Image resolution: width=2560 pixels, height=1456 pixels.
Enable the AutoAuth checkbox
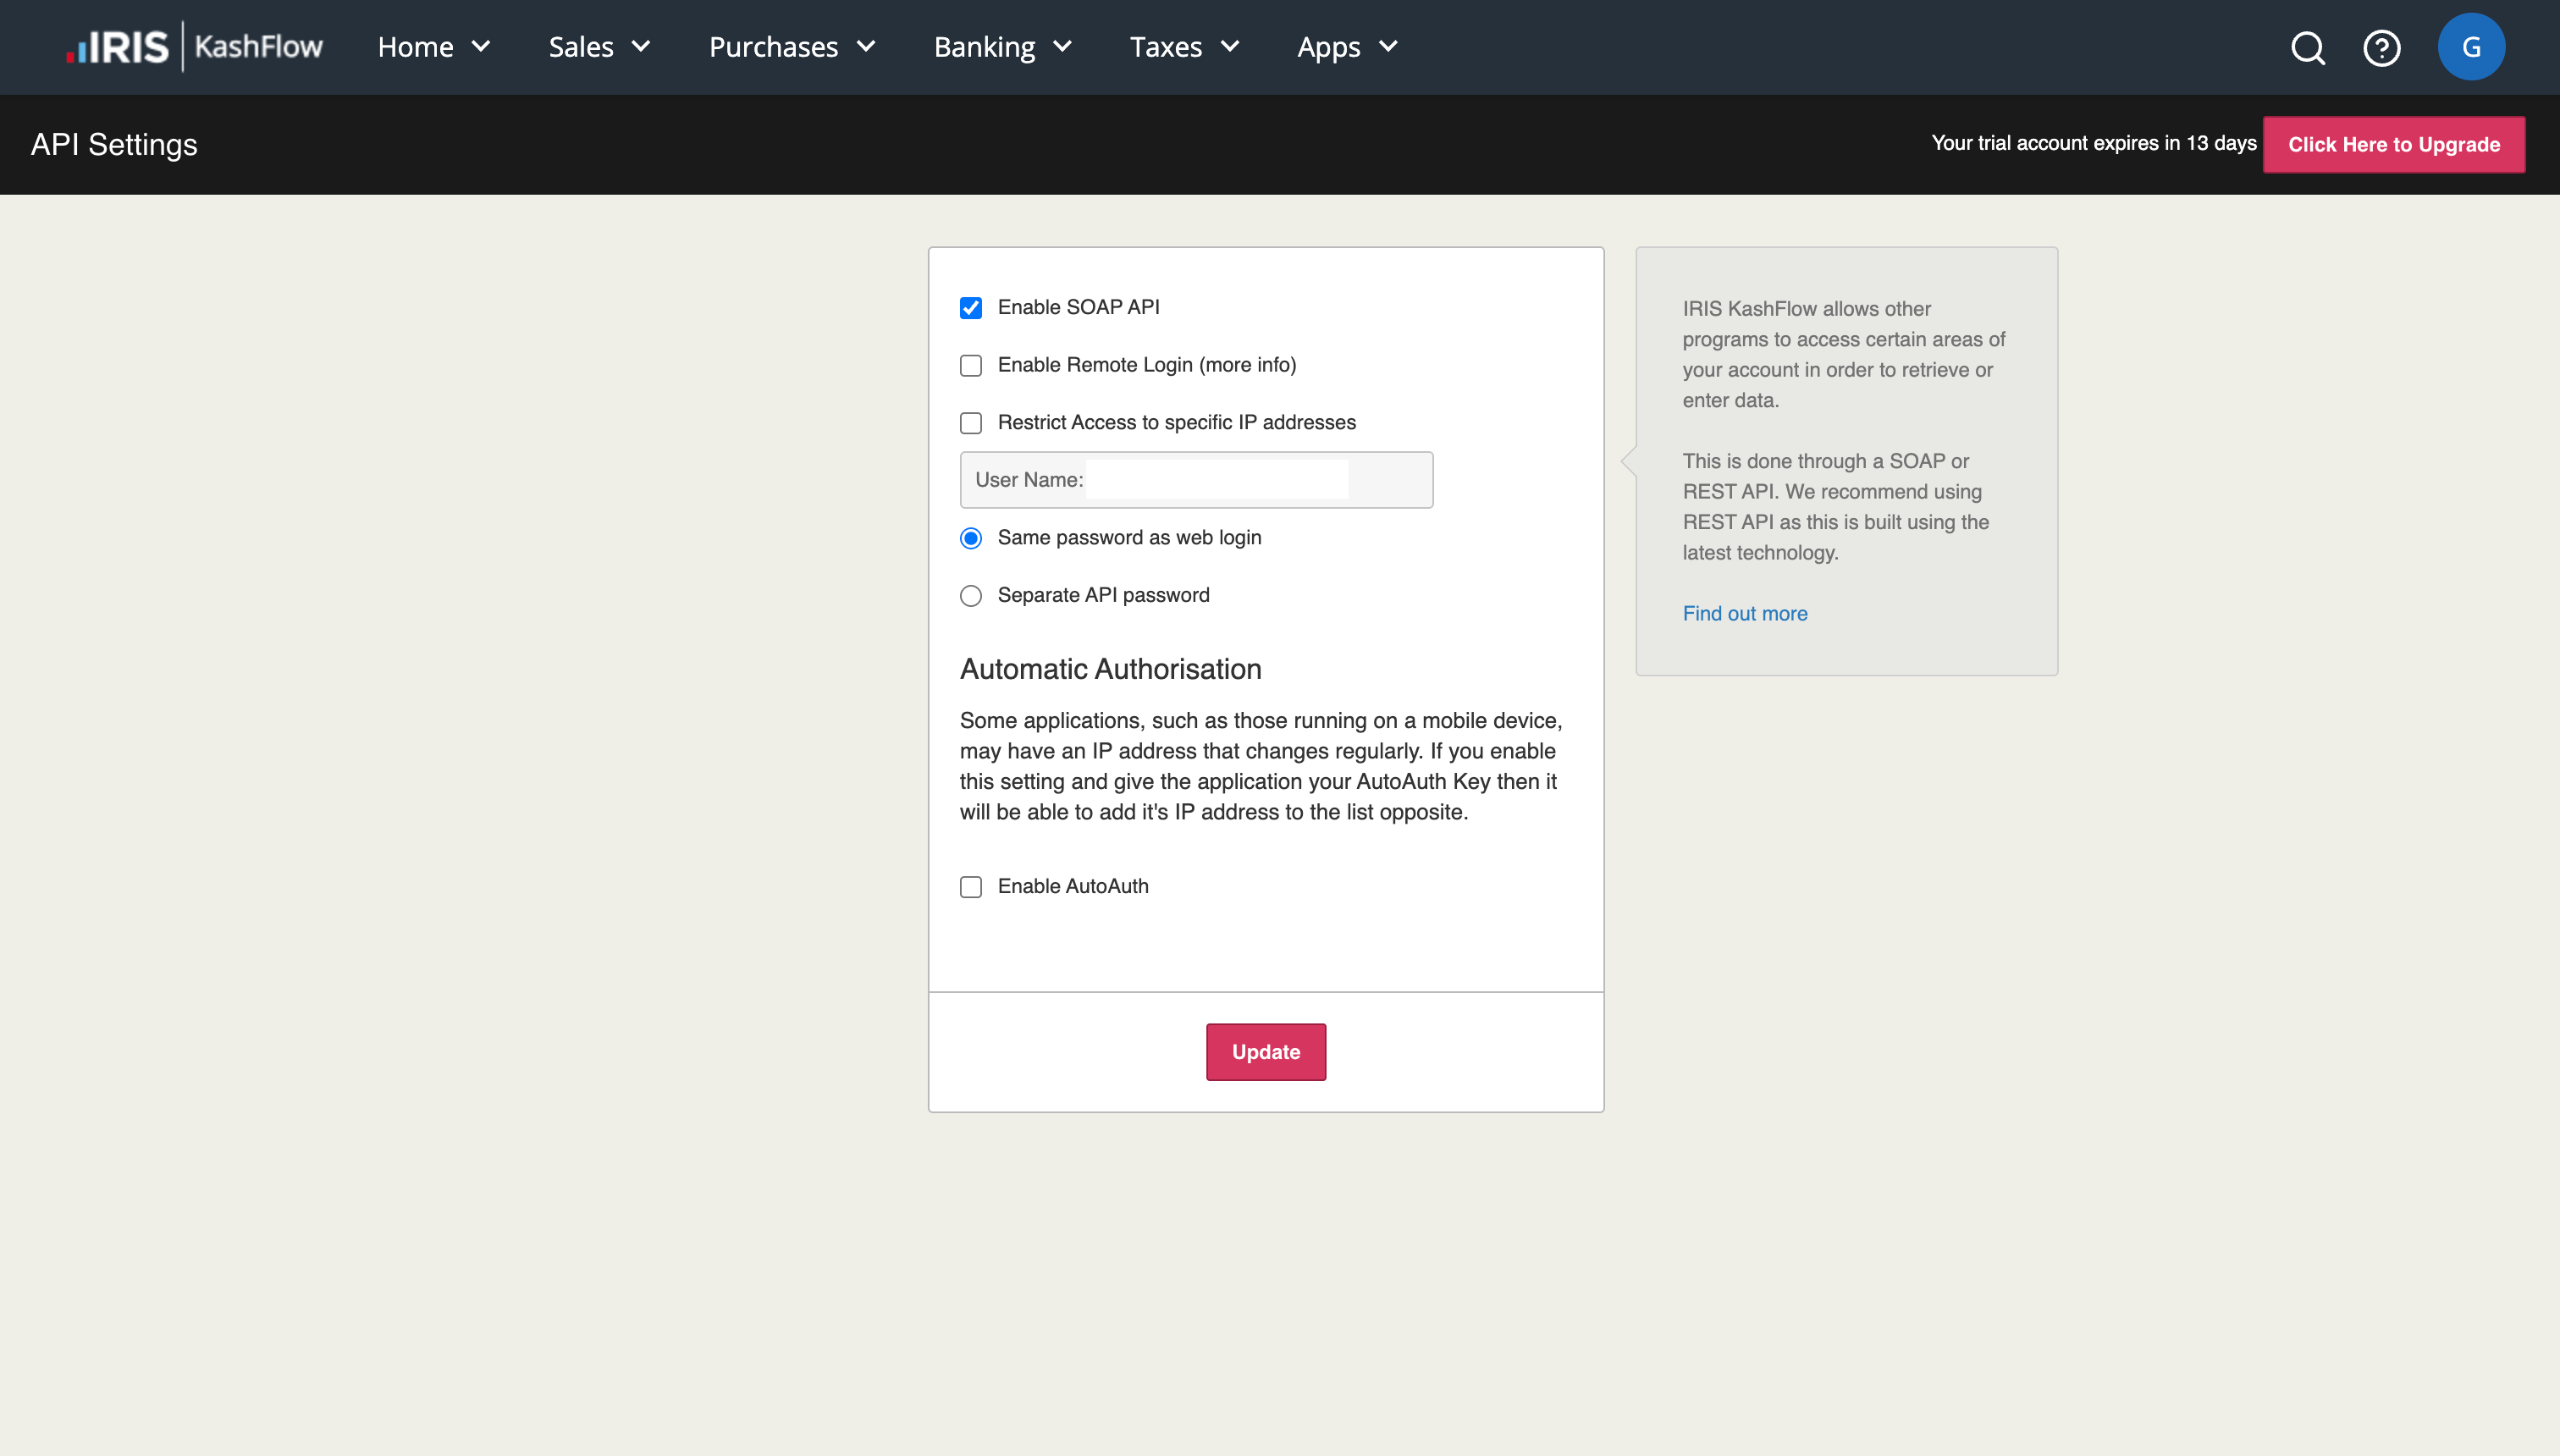[x=971, y=886]
